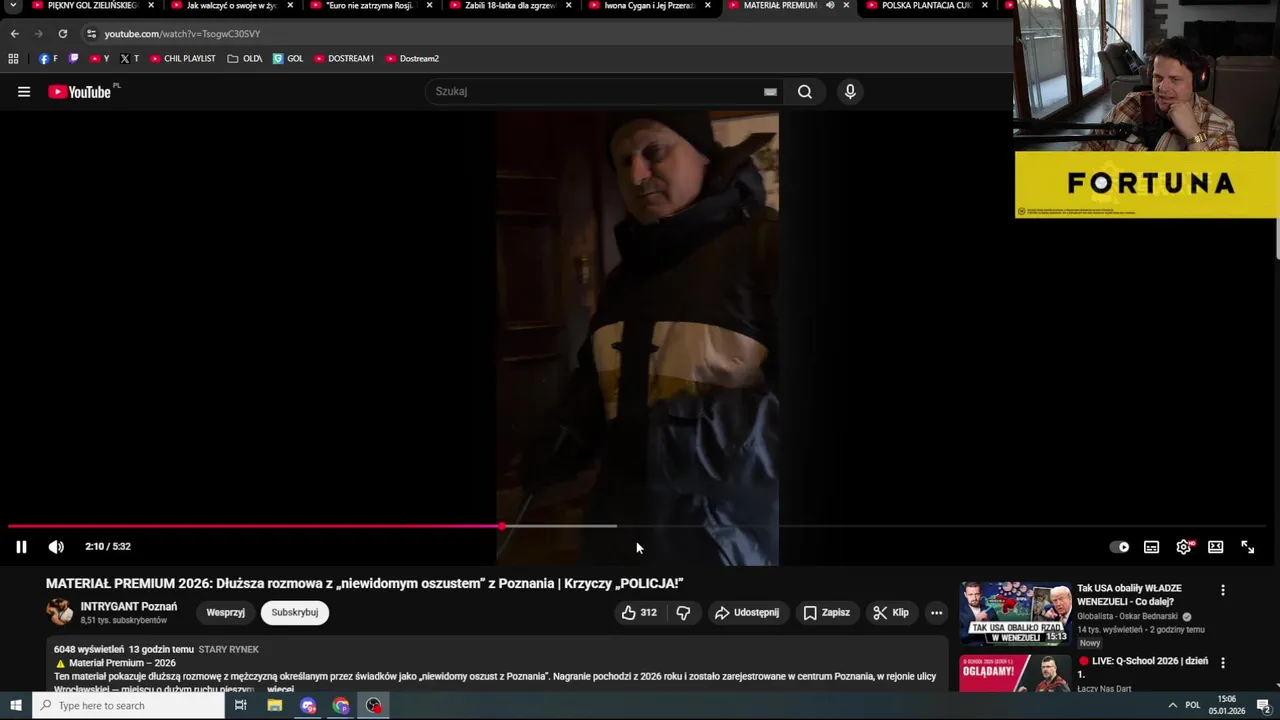This screenshot has height=720, width=1280.
Task: Open INTRYGANT Poznań channel name link
Action: click(x=129, y=607)
